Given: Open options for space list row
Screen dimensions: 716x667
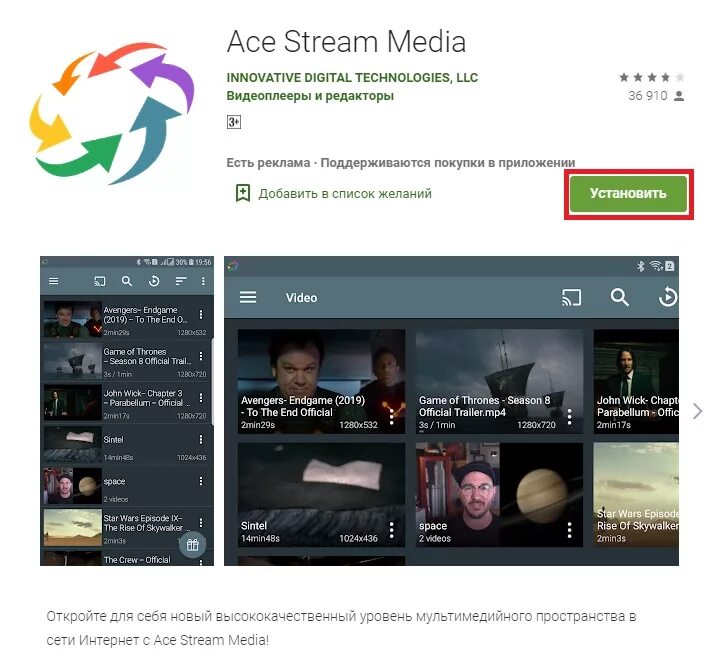Looking at the screenshot, I should (x=201, y=481).
